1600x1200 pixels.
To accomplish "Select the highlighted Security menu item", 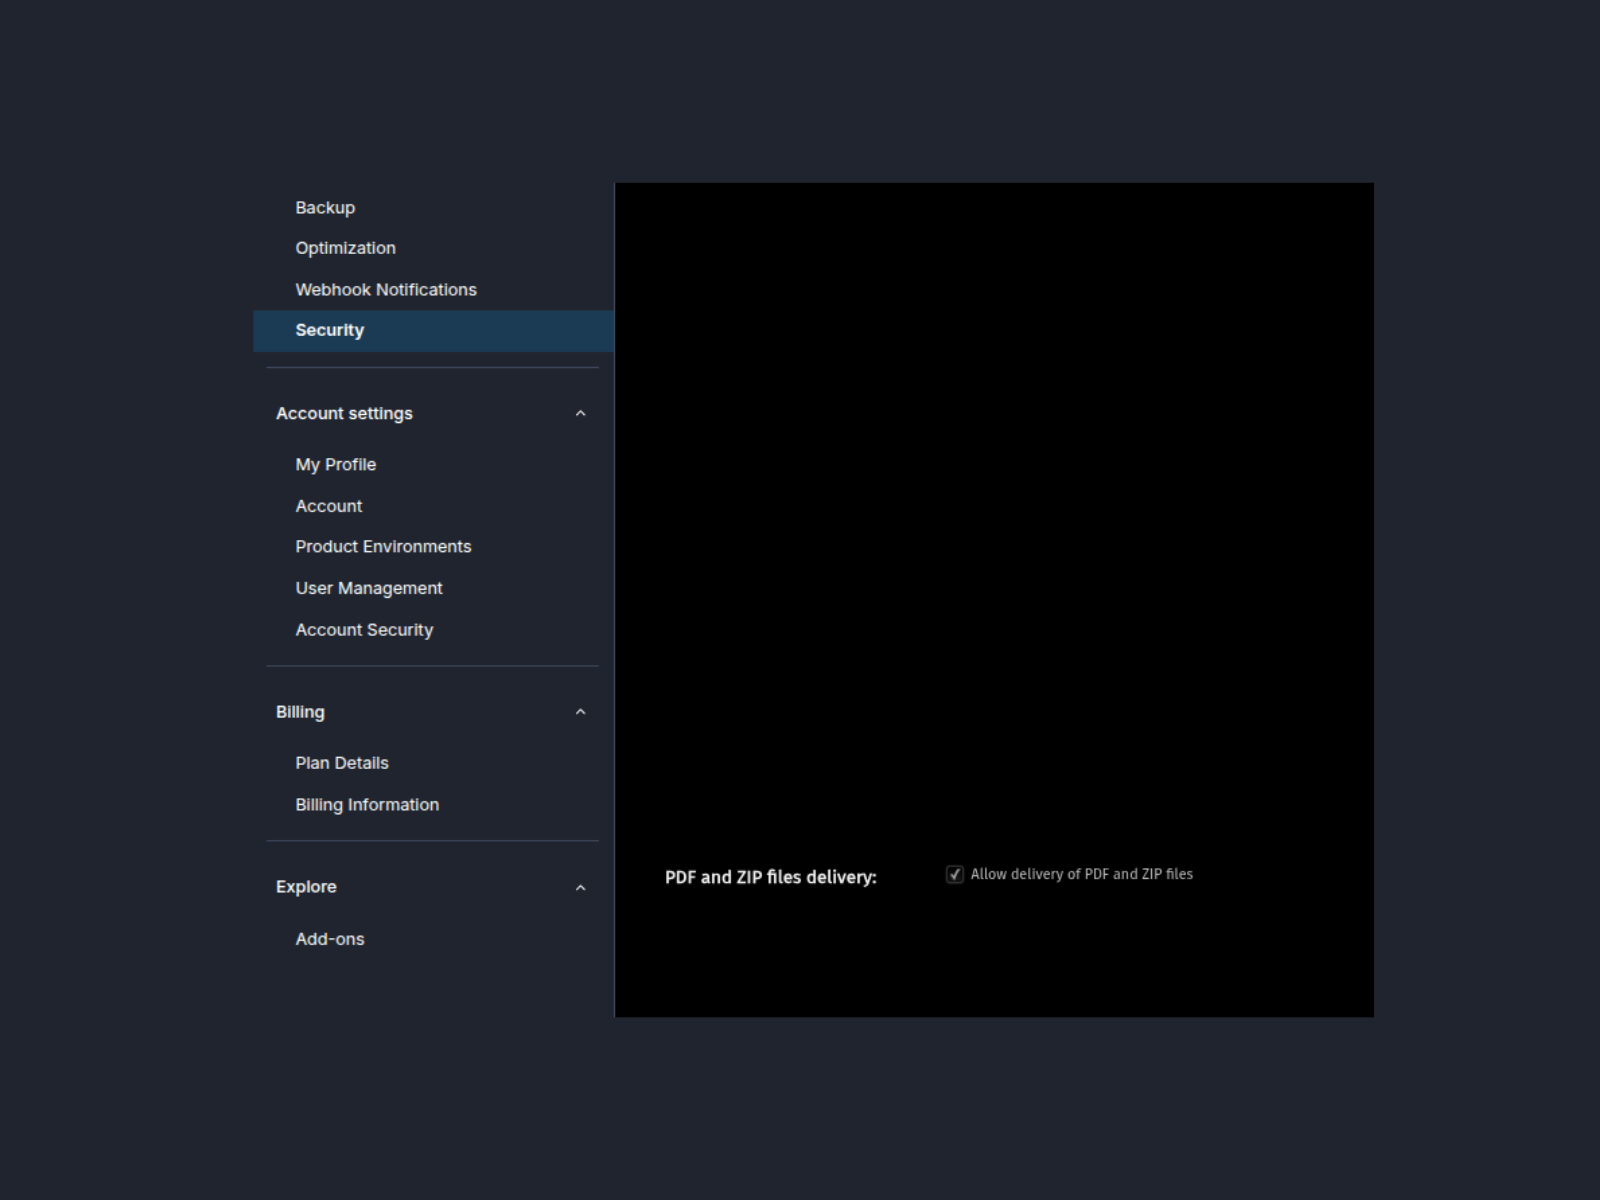I will (330, 330).
